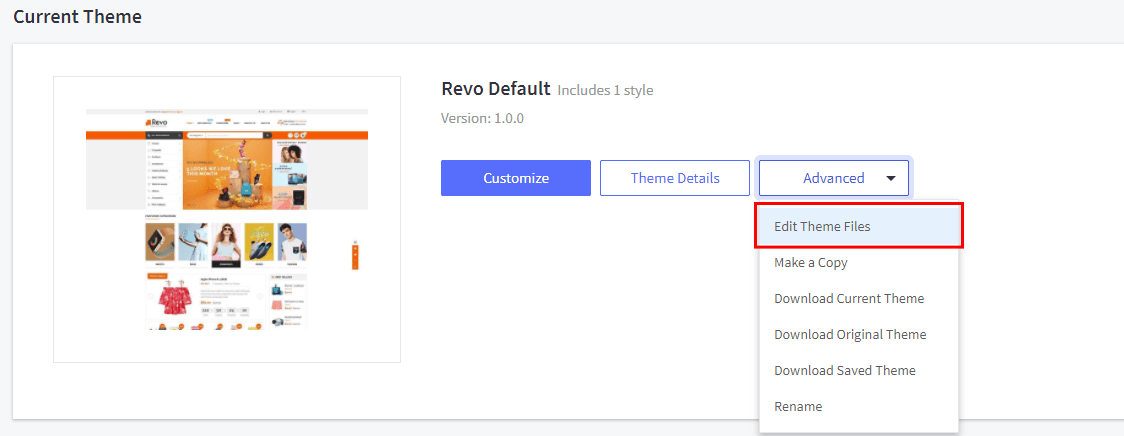Click the 'Includes 1 style' text
Viewport: 1124px width, 436px height.
pyautogui.click(x=605, y=90)
